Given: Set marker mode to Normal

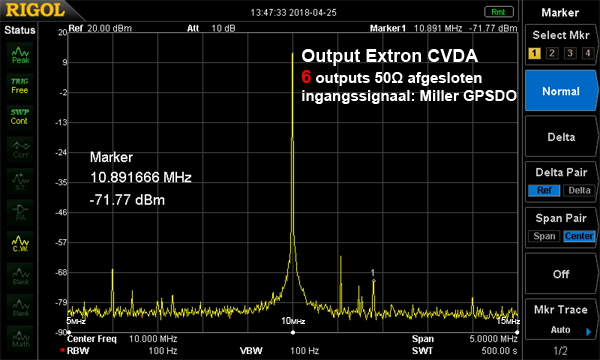Looking at the screenshot, I should click(x=561, y=91).
